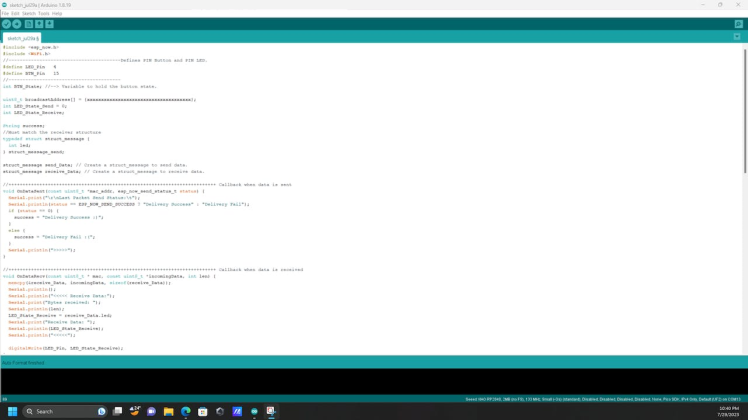Viewport: 748px width, 420px height.
Task: Click the Arduino IDE taskbar icon
Action: click(x=254, y=411)
